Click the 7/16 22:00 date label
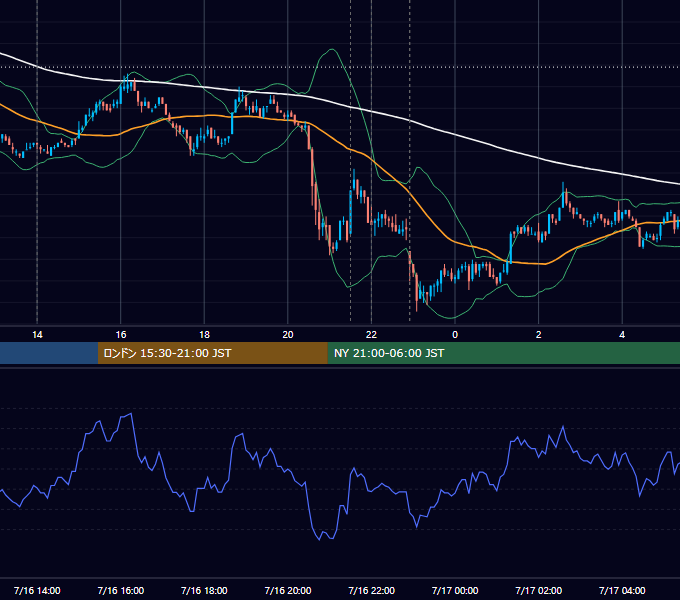This screenshot has height=600, width=680. 372,590
